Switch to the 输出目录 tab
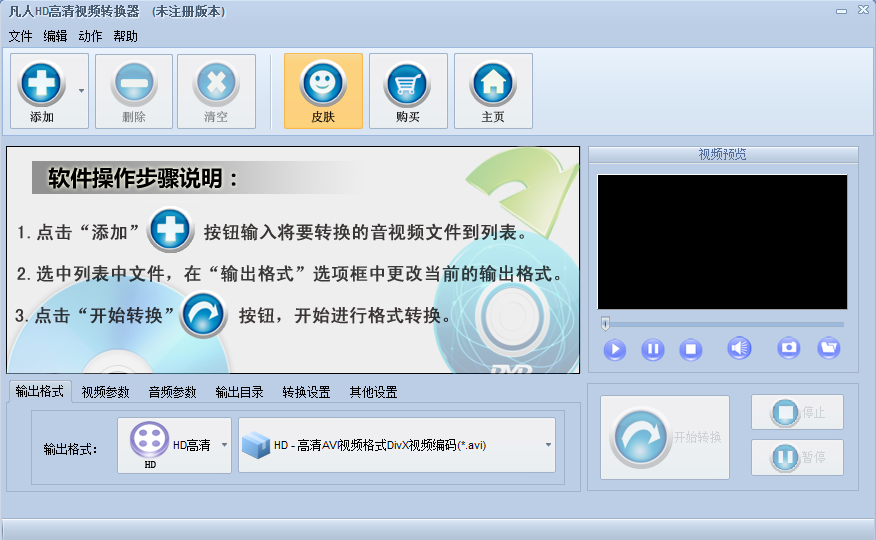Viewport: 876px width, 540px height. coord(240,392)
